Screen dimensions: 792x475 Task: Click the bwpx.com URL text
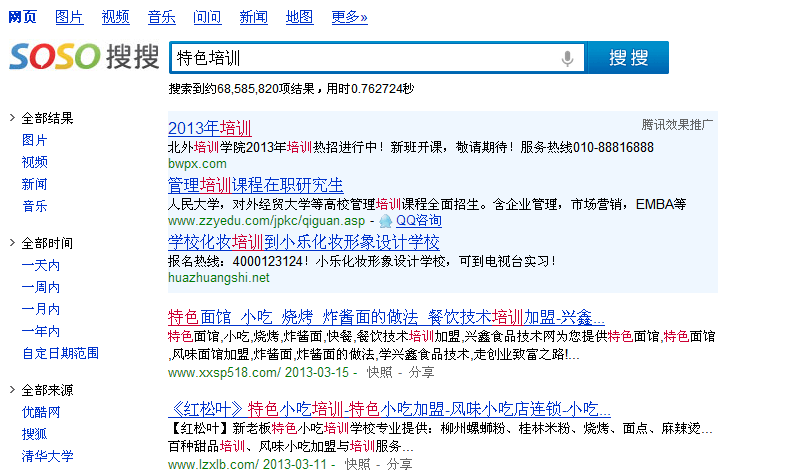tap(197, 164)
